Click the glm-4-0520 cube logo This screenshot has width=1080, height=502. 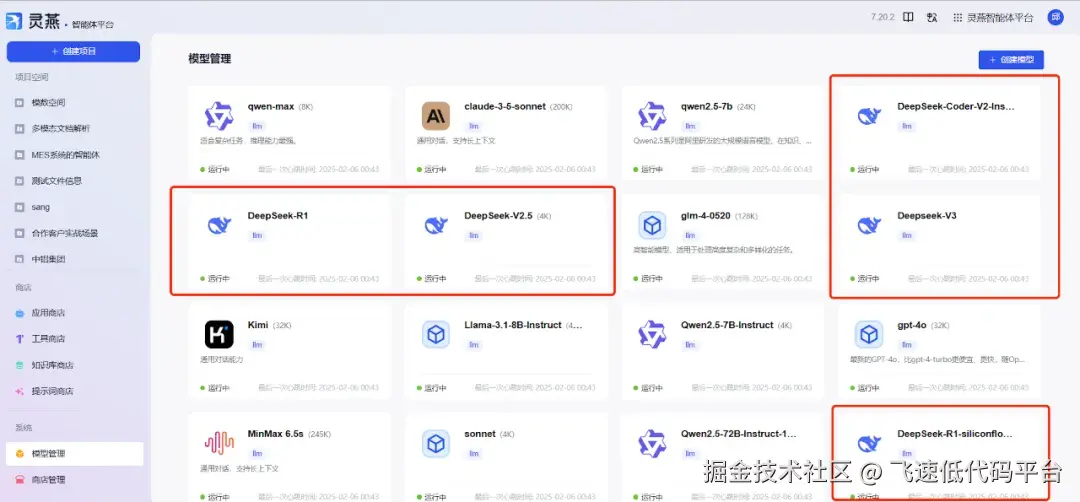[x=652, y=225]
